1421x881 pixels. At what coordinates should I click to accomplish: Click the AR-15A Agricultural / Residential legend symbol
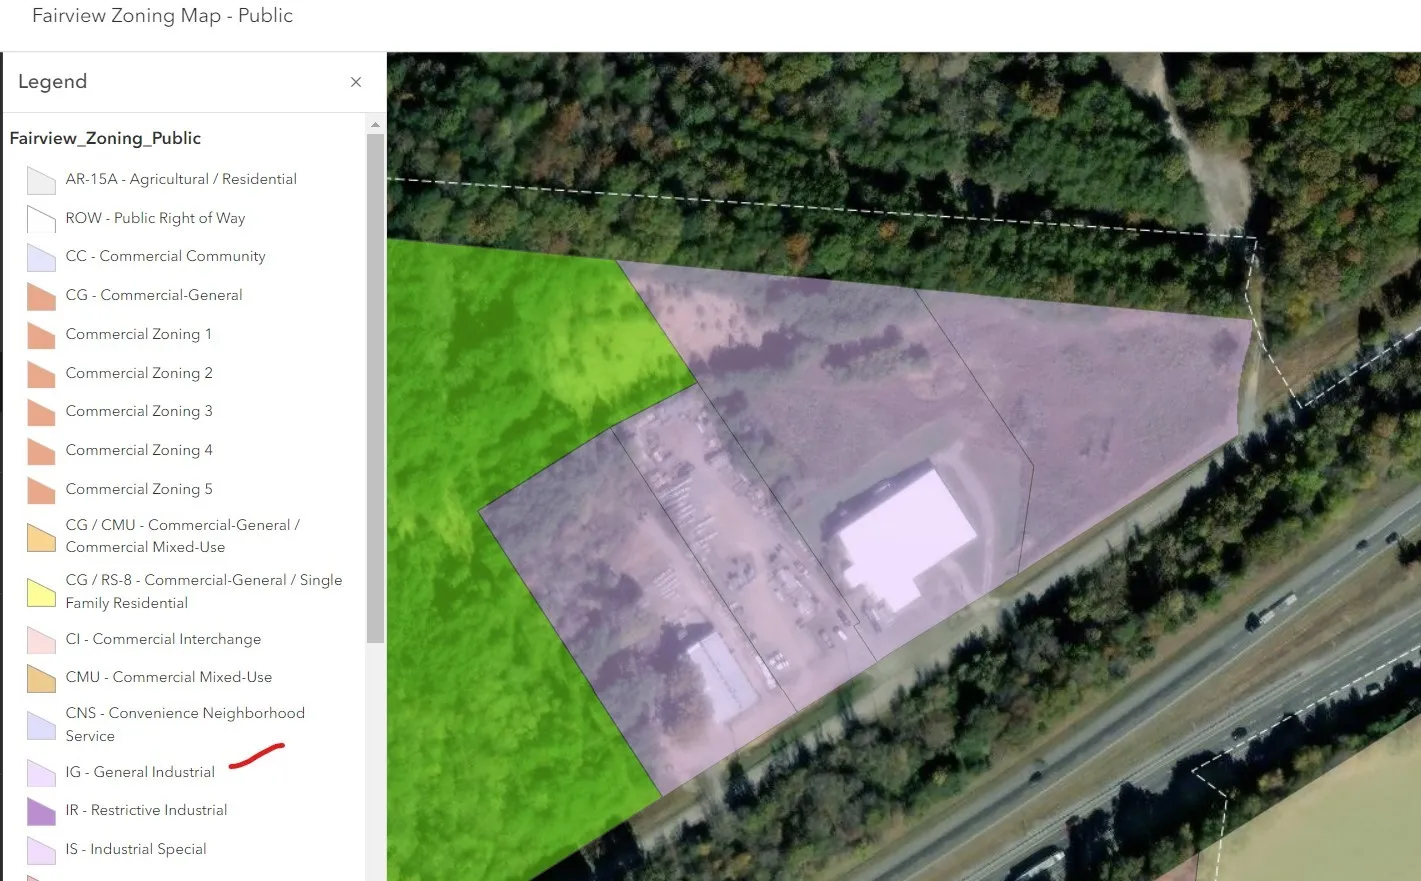click(x=41, y=180)
